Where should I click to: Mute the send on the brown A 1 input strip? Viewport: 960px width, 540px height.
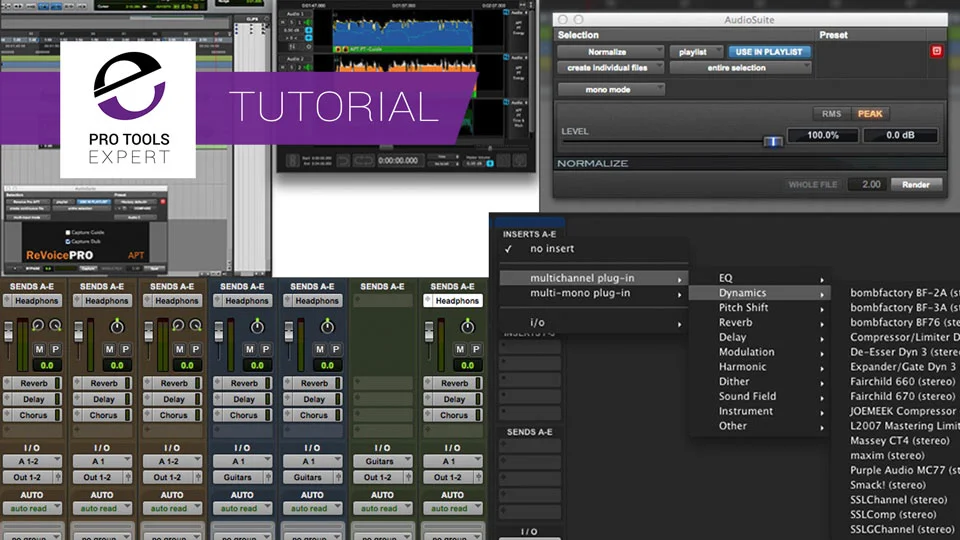[x=109, y=349]
